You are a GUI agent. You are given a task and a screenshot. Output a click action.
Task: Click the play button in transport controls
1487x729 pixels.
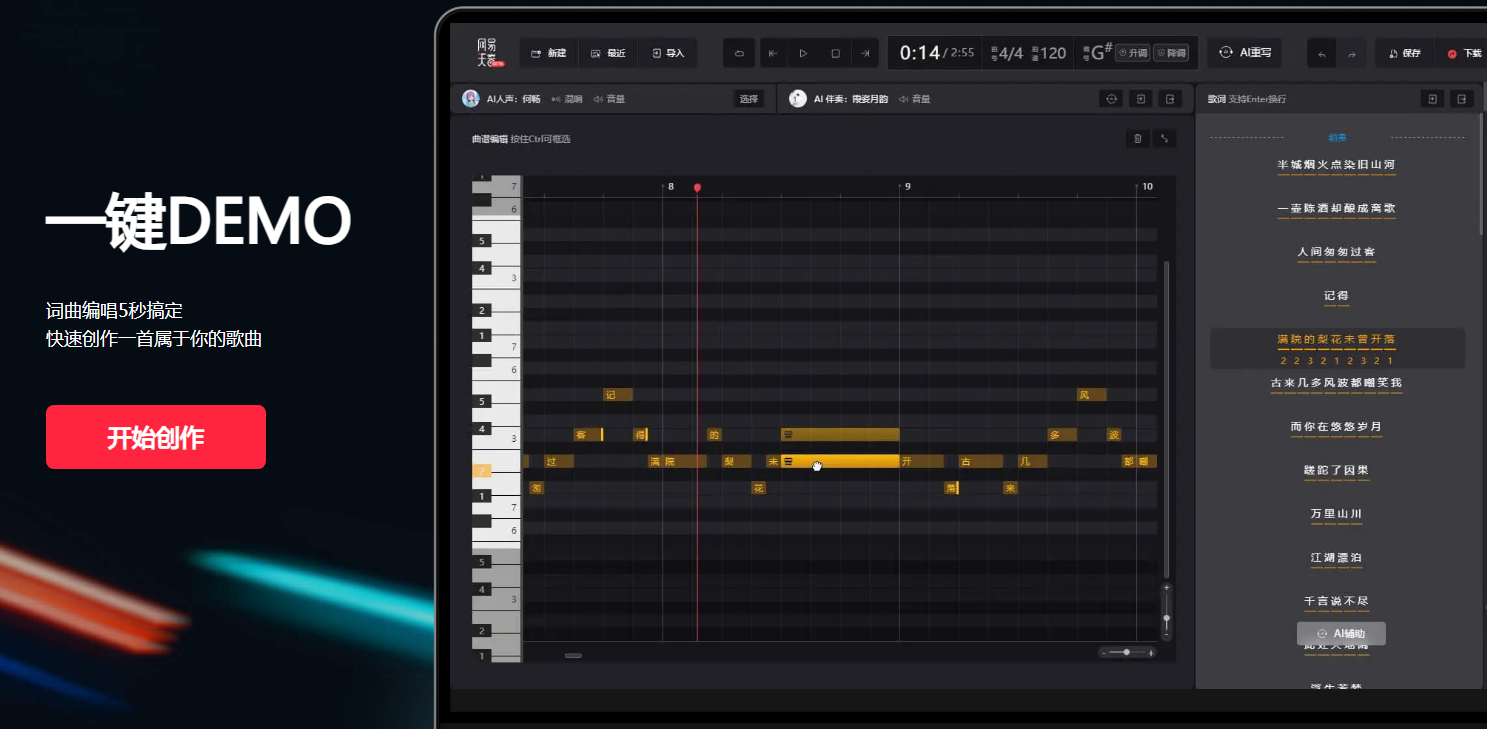pos(803,53)
